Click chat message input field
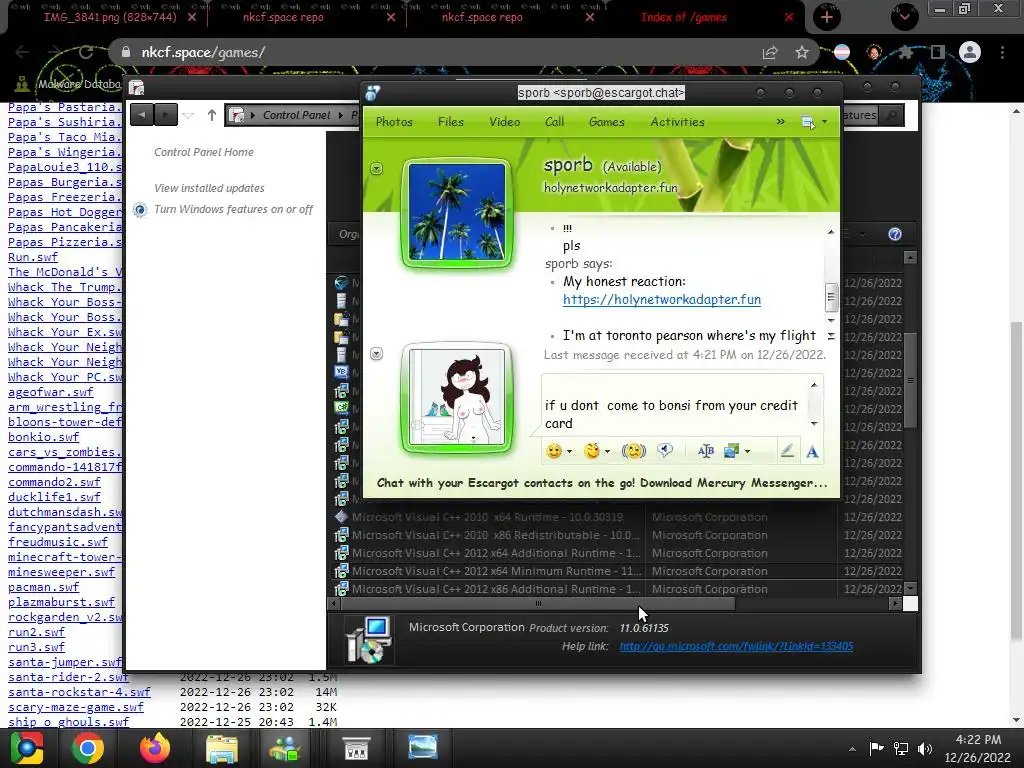The image size is (1024, 768). (675, 405)
